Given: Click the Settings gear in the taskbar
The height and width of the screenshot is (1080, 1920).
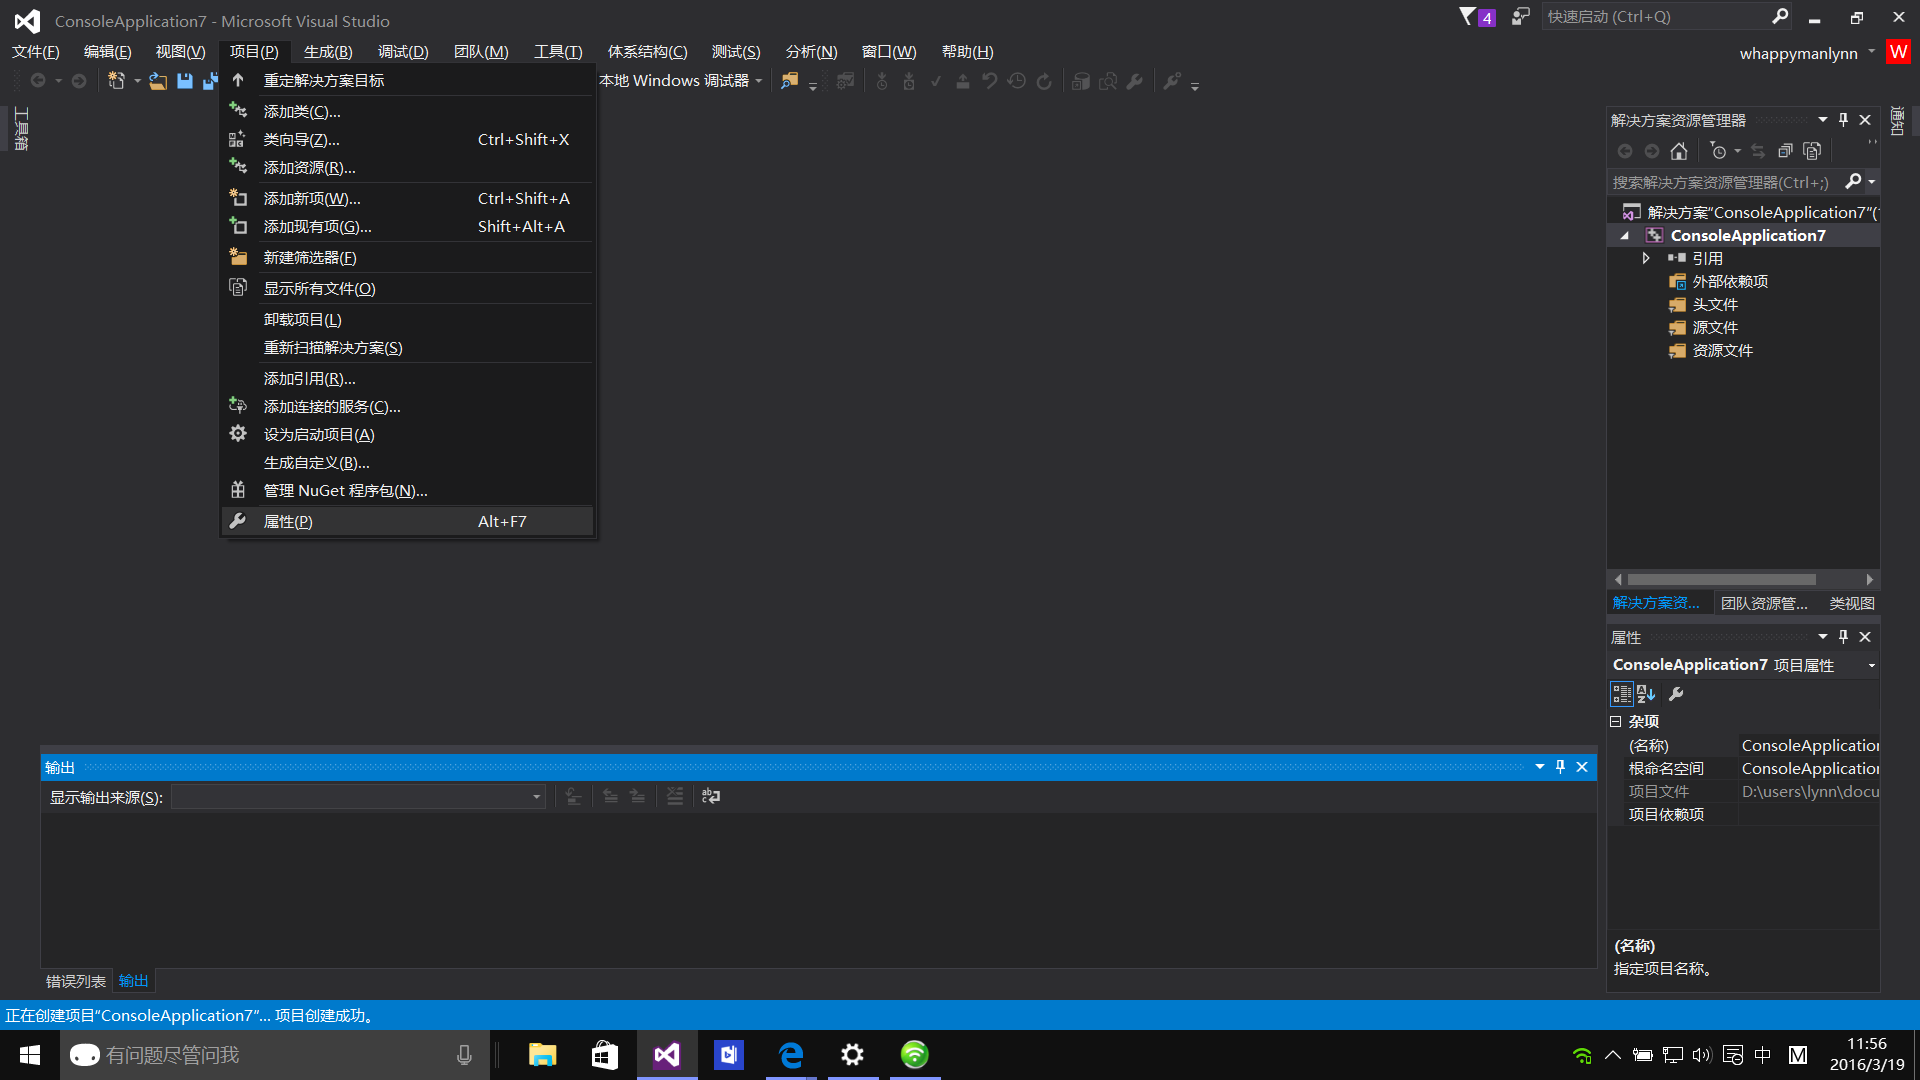Looking at the screenshot, I should click(x=853, y=1055).
